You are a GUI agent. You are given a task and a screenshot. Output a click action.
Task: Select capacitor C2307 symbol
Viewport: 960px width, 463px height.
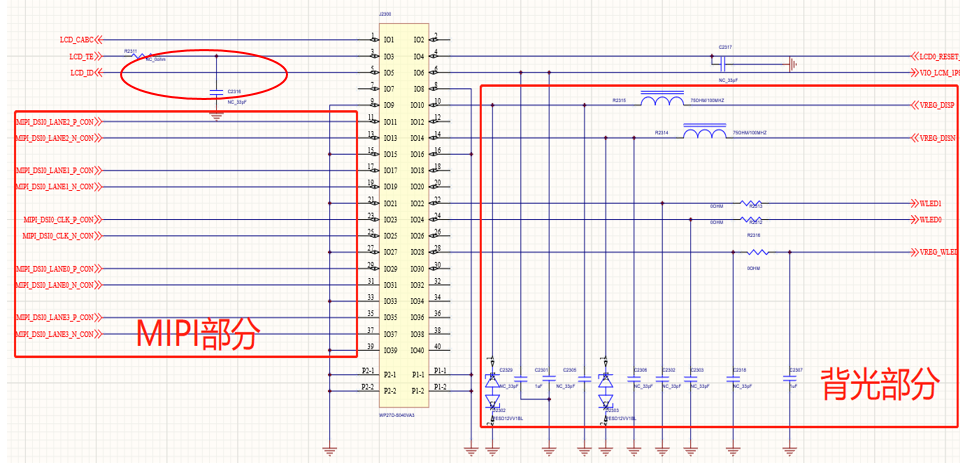pyautogui.click(x=790, y=380)
